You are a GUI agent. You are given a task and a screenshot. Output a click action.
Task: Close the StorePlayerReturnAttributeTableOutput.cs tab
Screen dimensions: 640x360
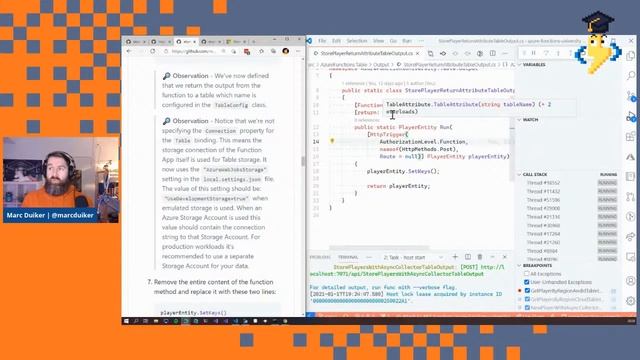(417, 53)
